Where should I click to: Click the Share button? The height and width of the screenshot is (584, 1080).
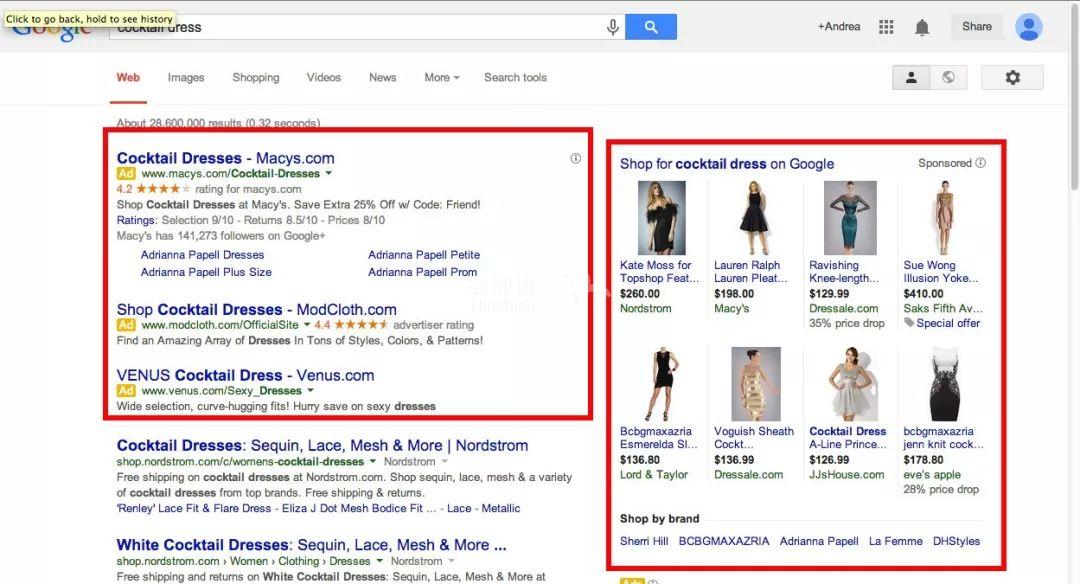pos(977,27)
